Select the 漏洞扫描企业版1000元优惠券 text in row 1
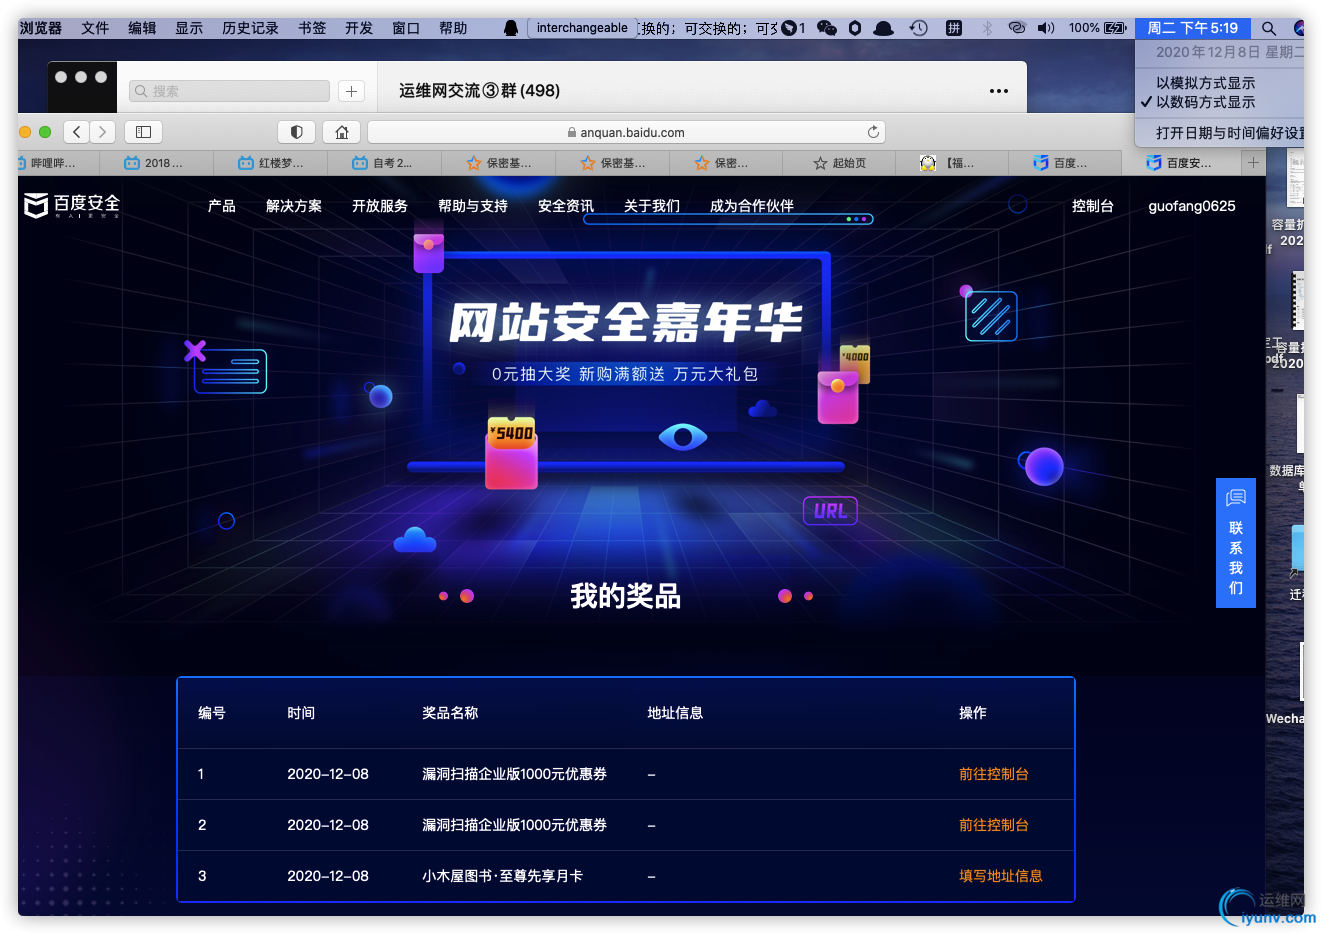This screenshot has width=1322, height=934. tap(514, 774)
